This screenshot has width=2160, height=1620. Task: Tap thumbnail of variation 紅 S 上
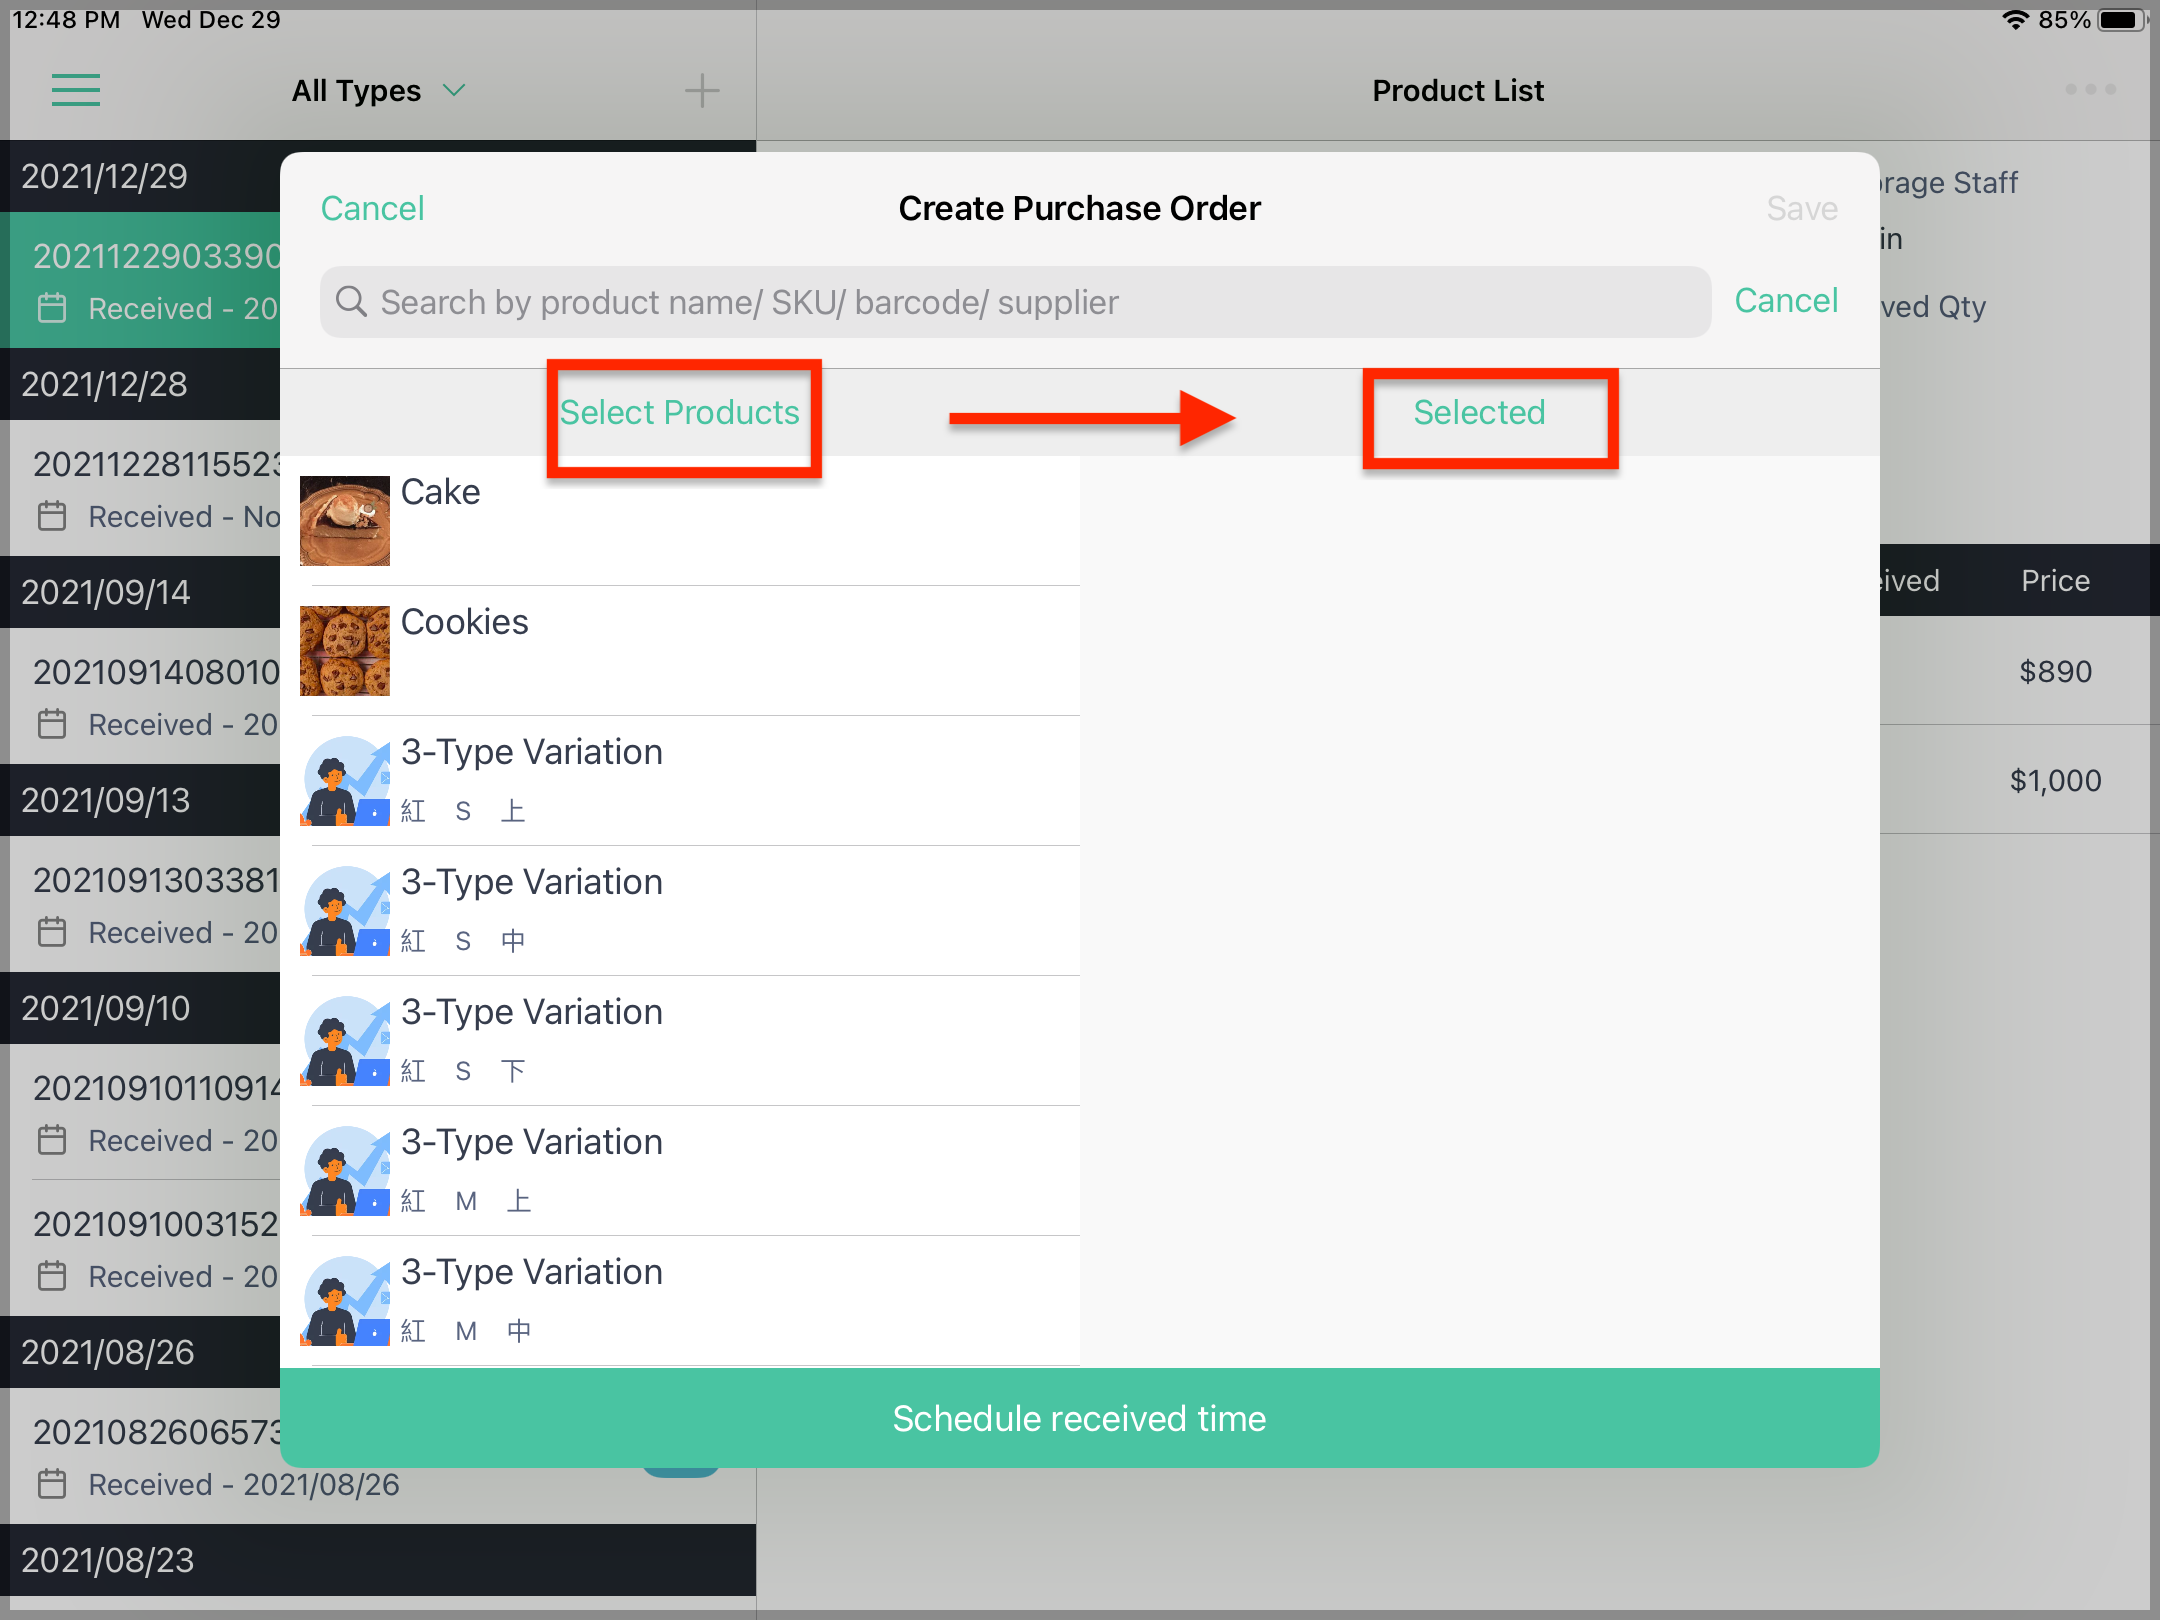345,780
